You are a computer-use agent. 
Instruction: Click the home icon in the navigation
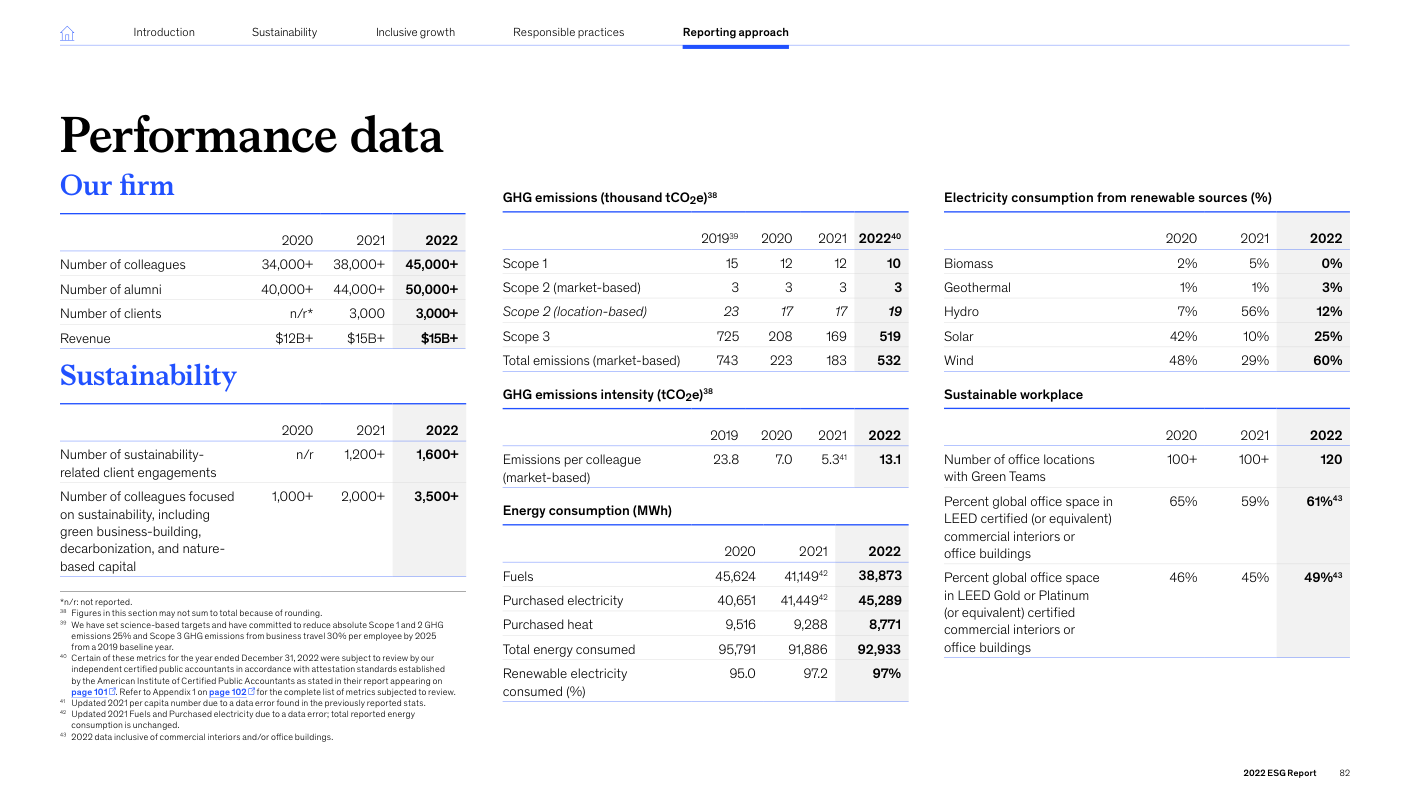[67, 33]
